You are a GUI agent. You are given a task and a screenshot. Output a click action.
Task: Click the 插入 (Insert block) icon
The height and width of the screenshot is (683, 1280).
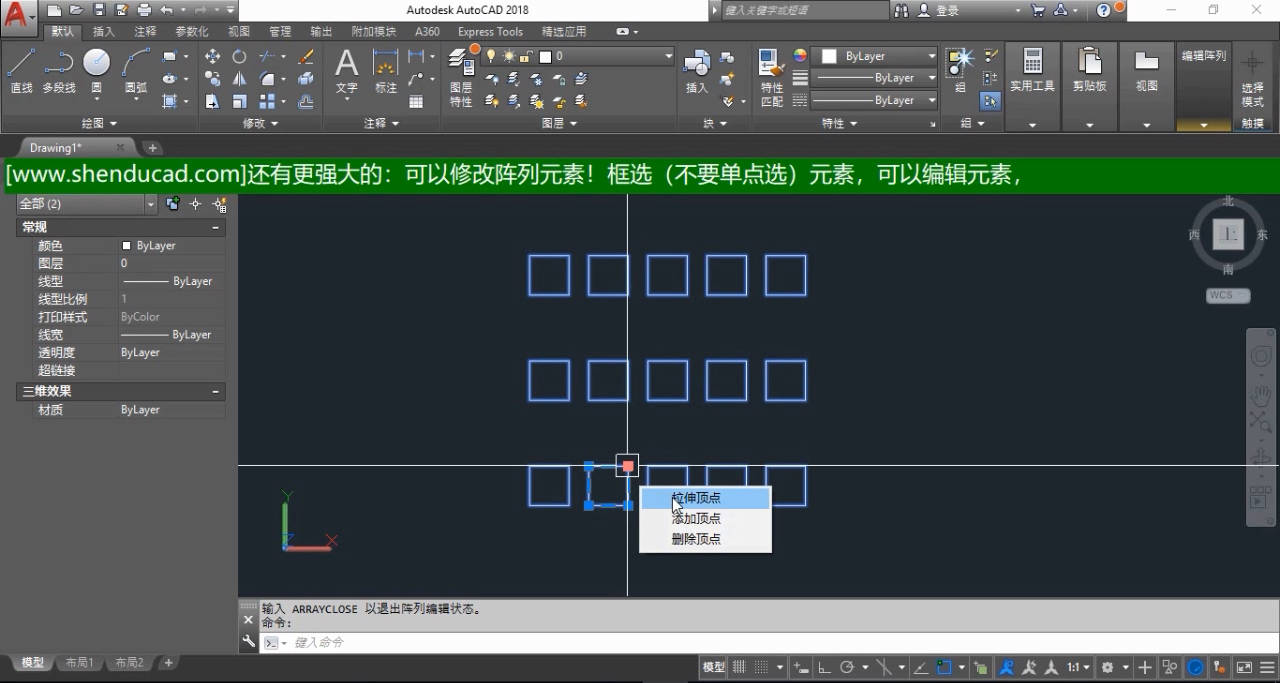tap(697, 70)
